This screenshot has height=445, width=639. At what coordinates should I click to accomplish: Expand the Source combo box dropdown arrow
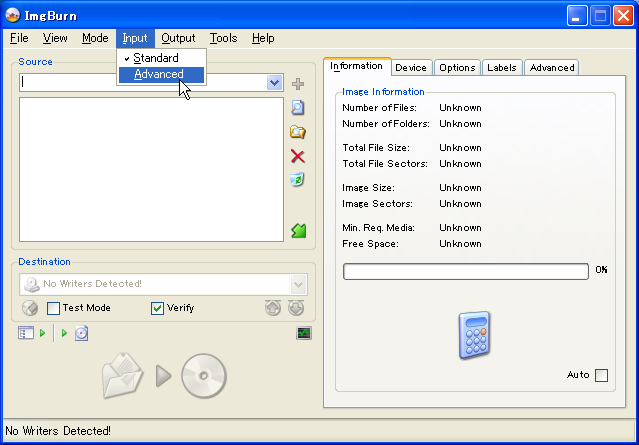[275, 83]
